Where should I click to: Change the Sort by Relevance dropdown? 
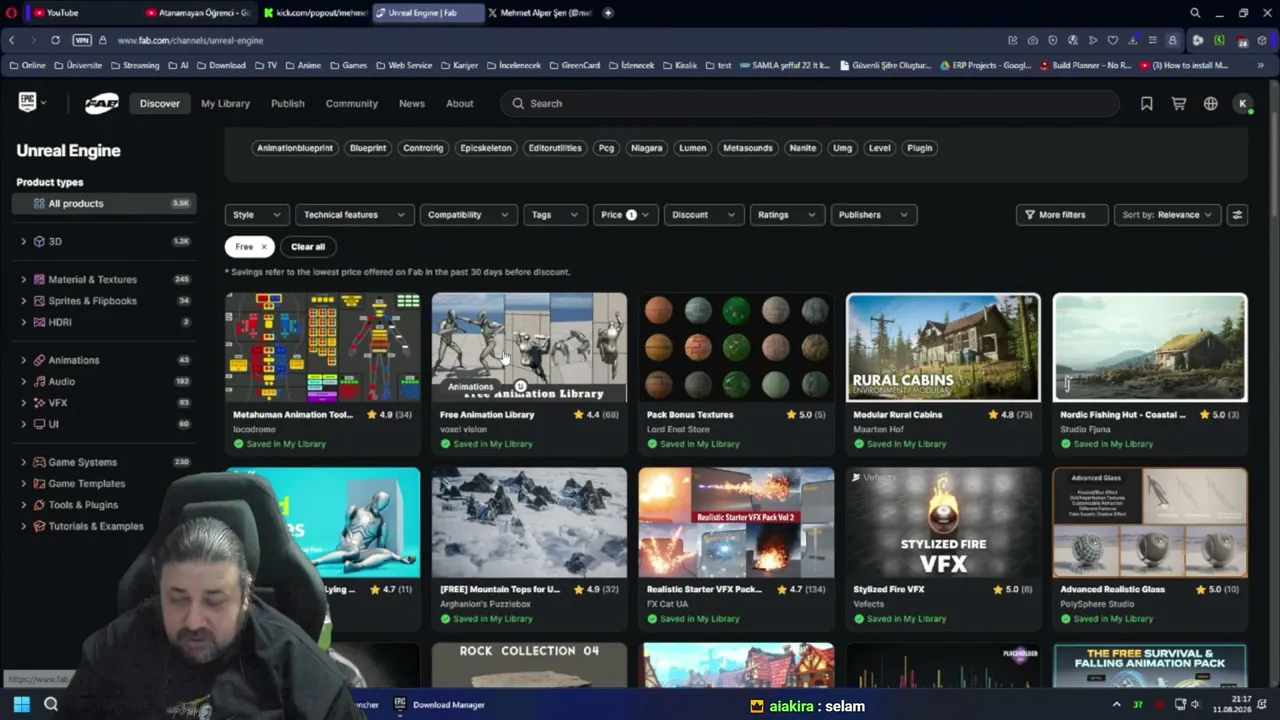[1167, 215]
